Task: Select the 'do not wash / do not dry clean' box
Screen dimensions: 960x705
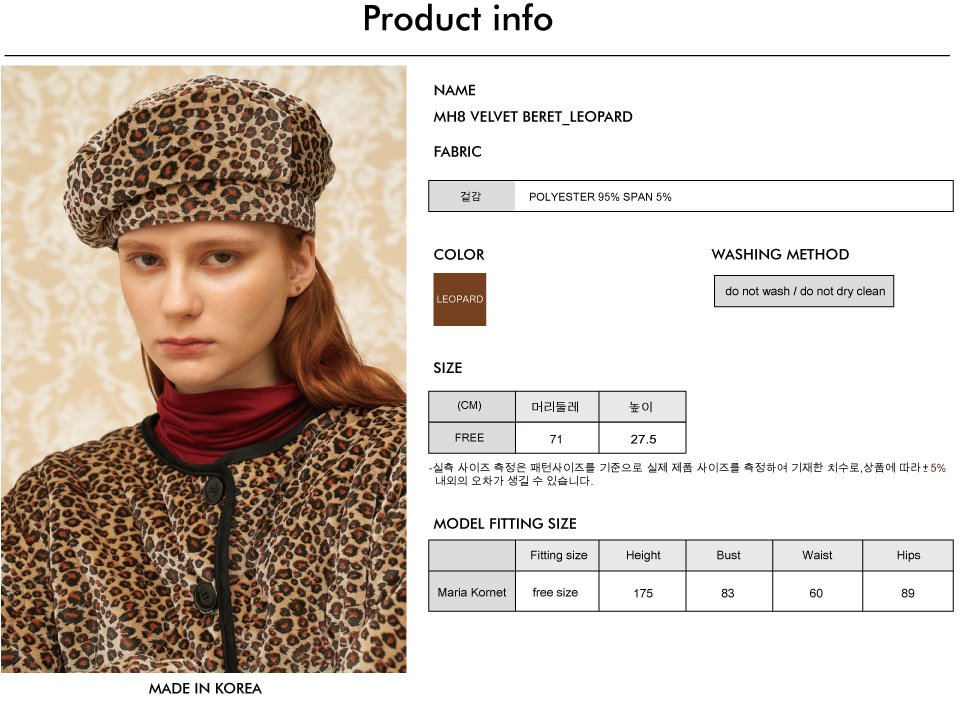Action: point(804,291)
